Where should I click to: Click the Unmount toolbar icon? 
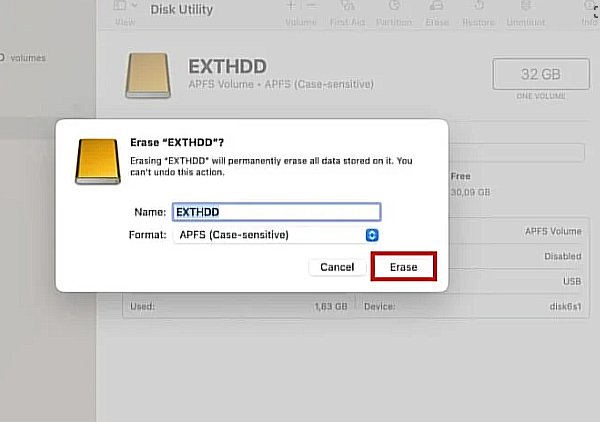click(525, 10)
